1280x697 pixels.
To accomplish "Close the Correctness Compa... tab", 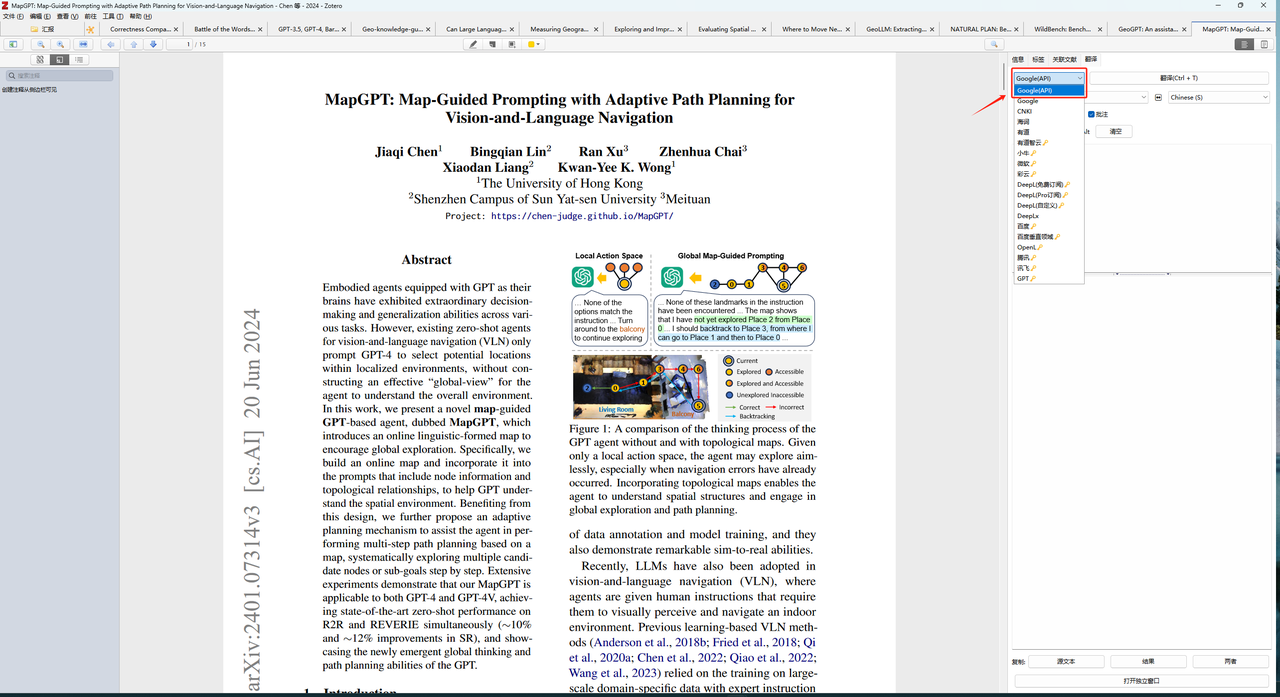I will coord(177,30).
